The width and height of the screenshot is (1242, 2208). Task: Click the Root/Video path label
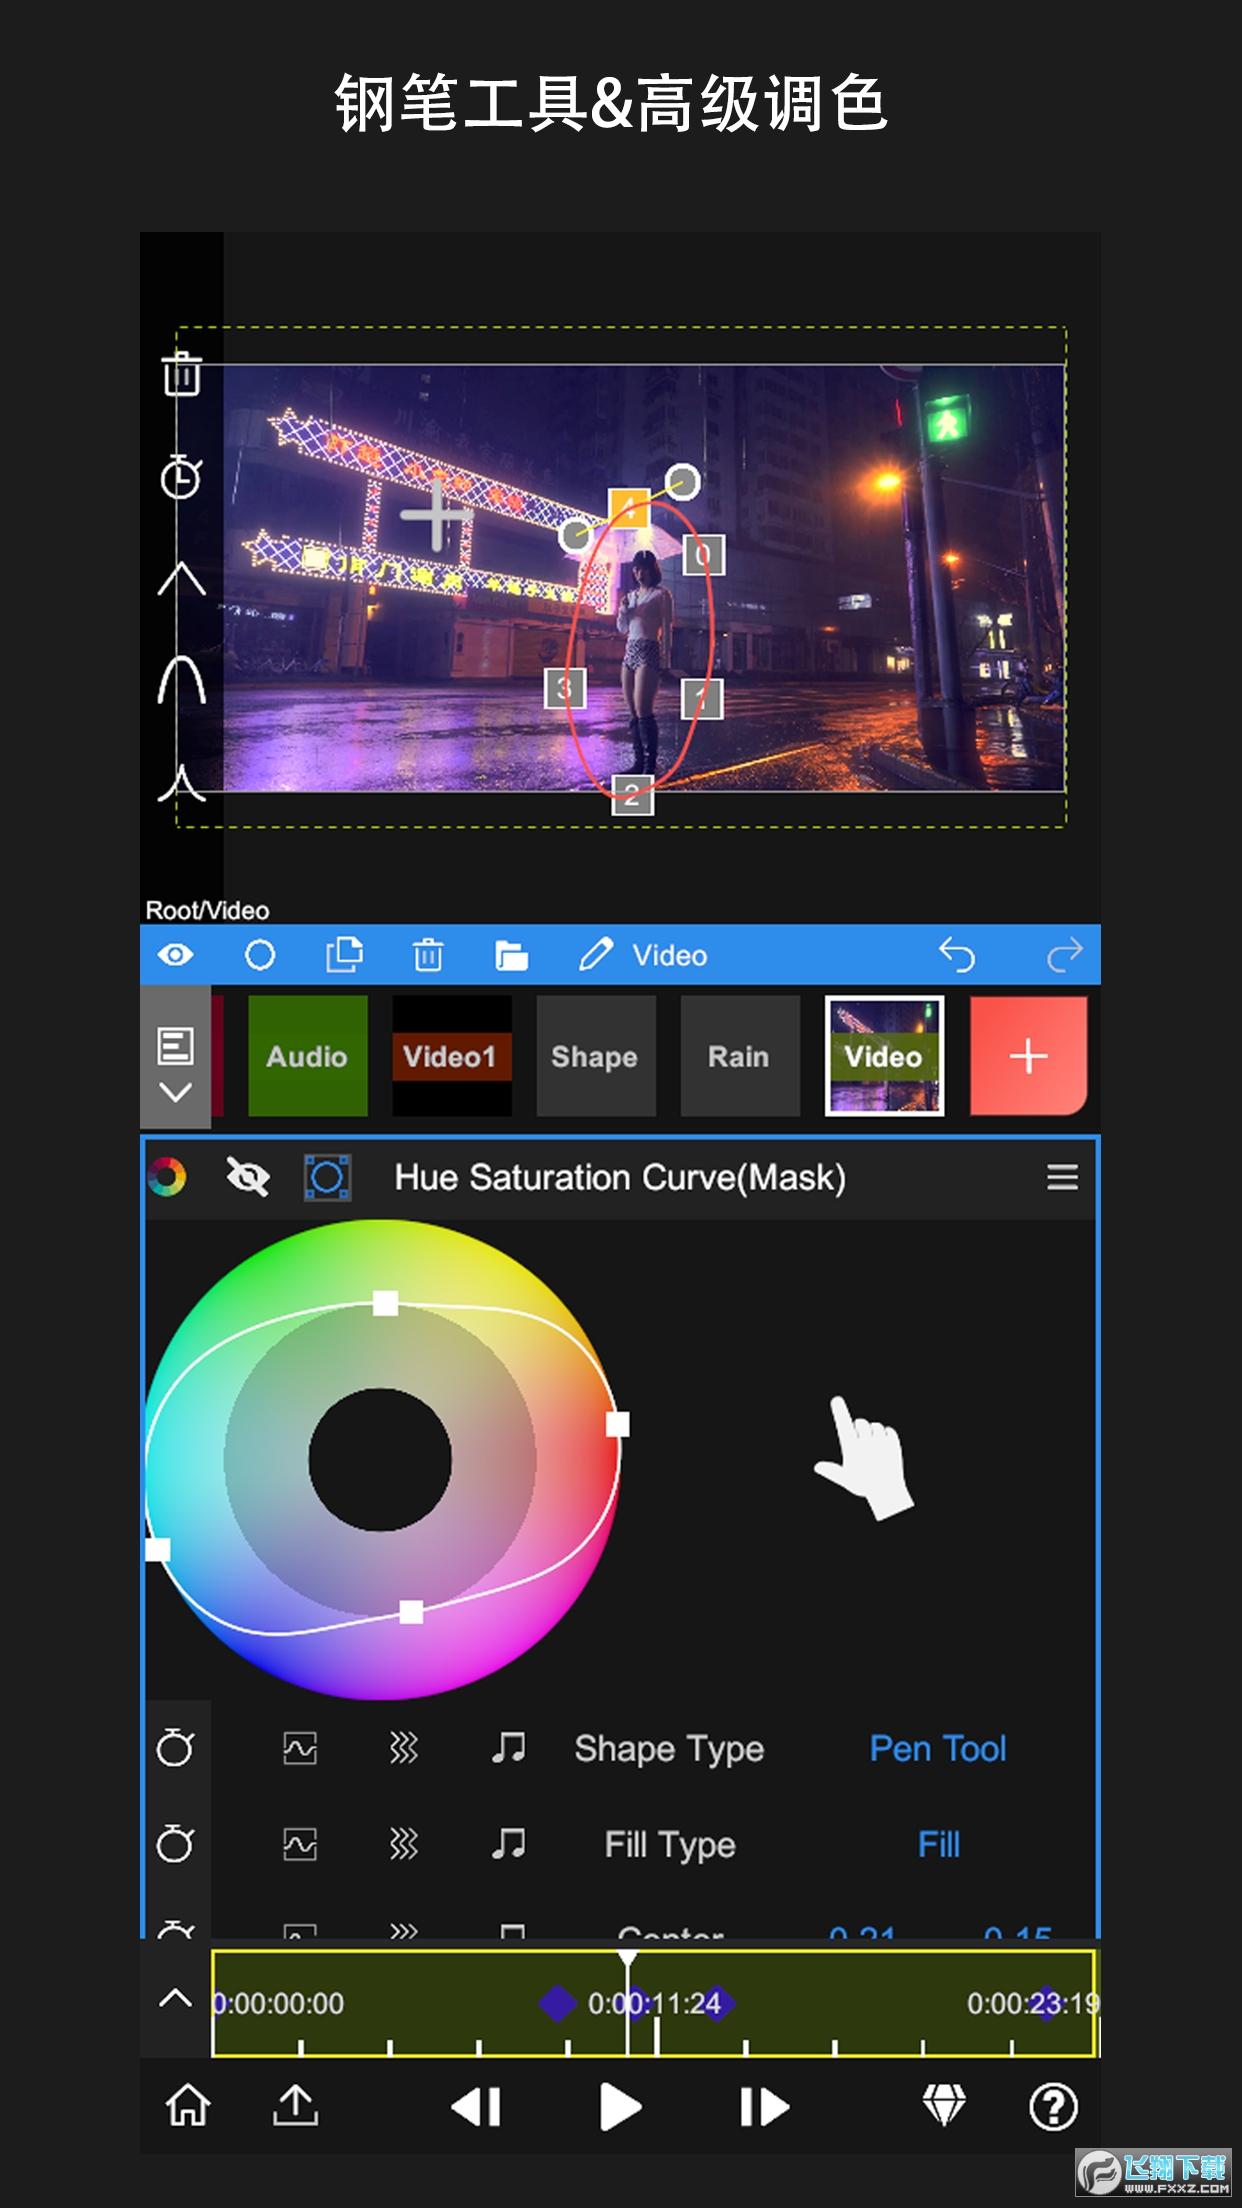tap(207, 910)
